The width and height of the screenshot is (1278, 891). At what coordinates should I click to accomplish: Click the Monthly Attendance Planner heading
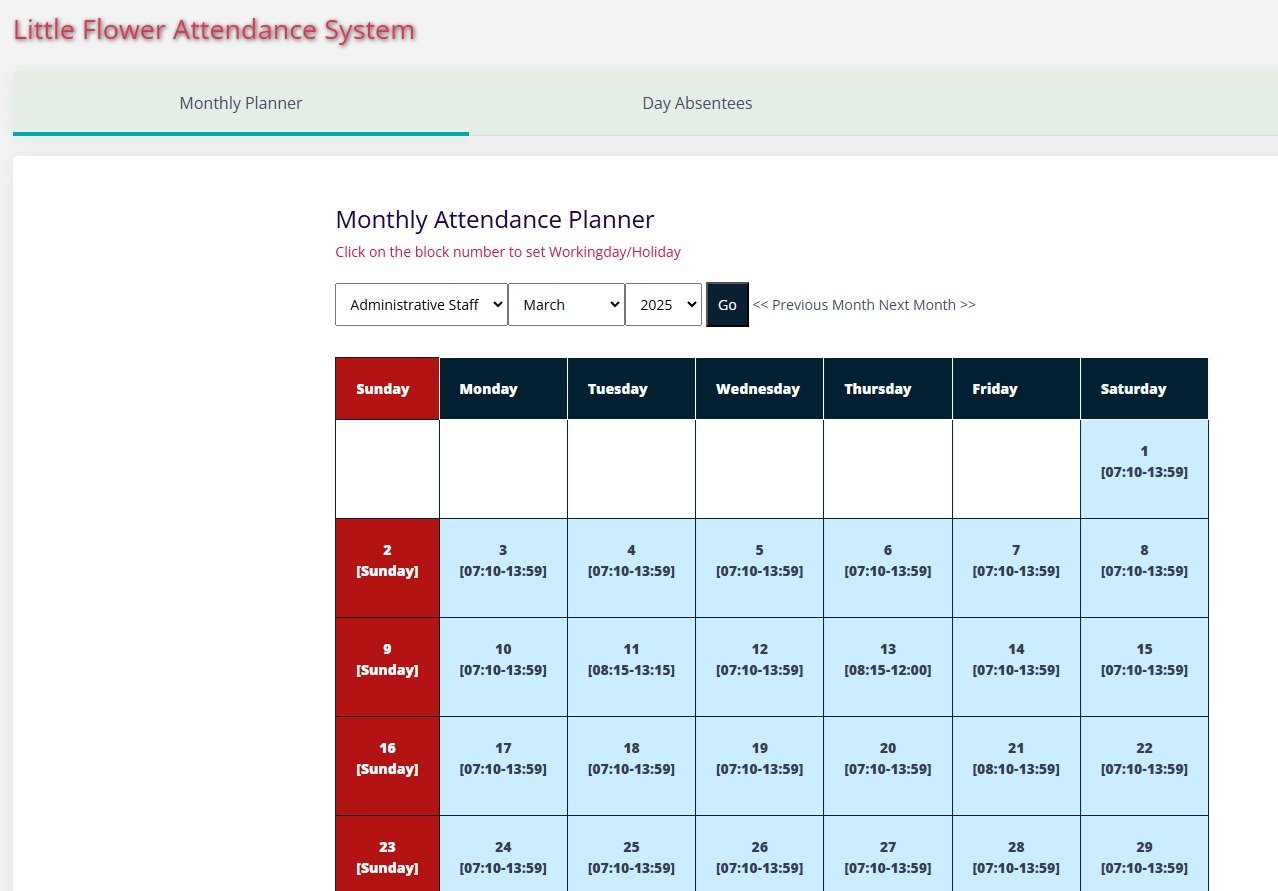(495, 220)
